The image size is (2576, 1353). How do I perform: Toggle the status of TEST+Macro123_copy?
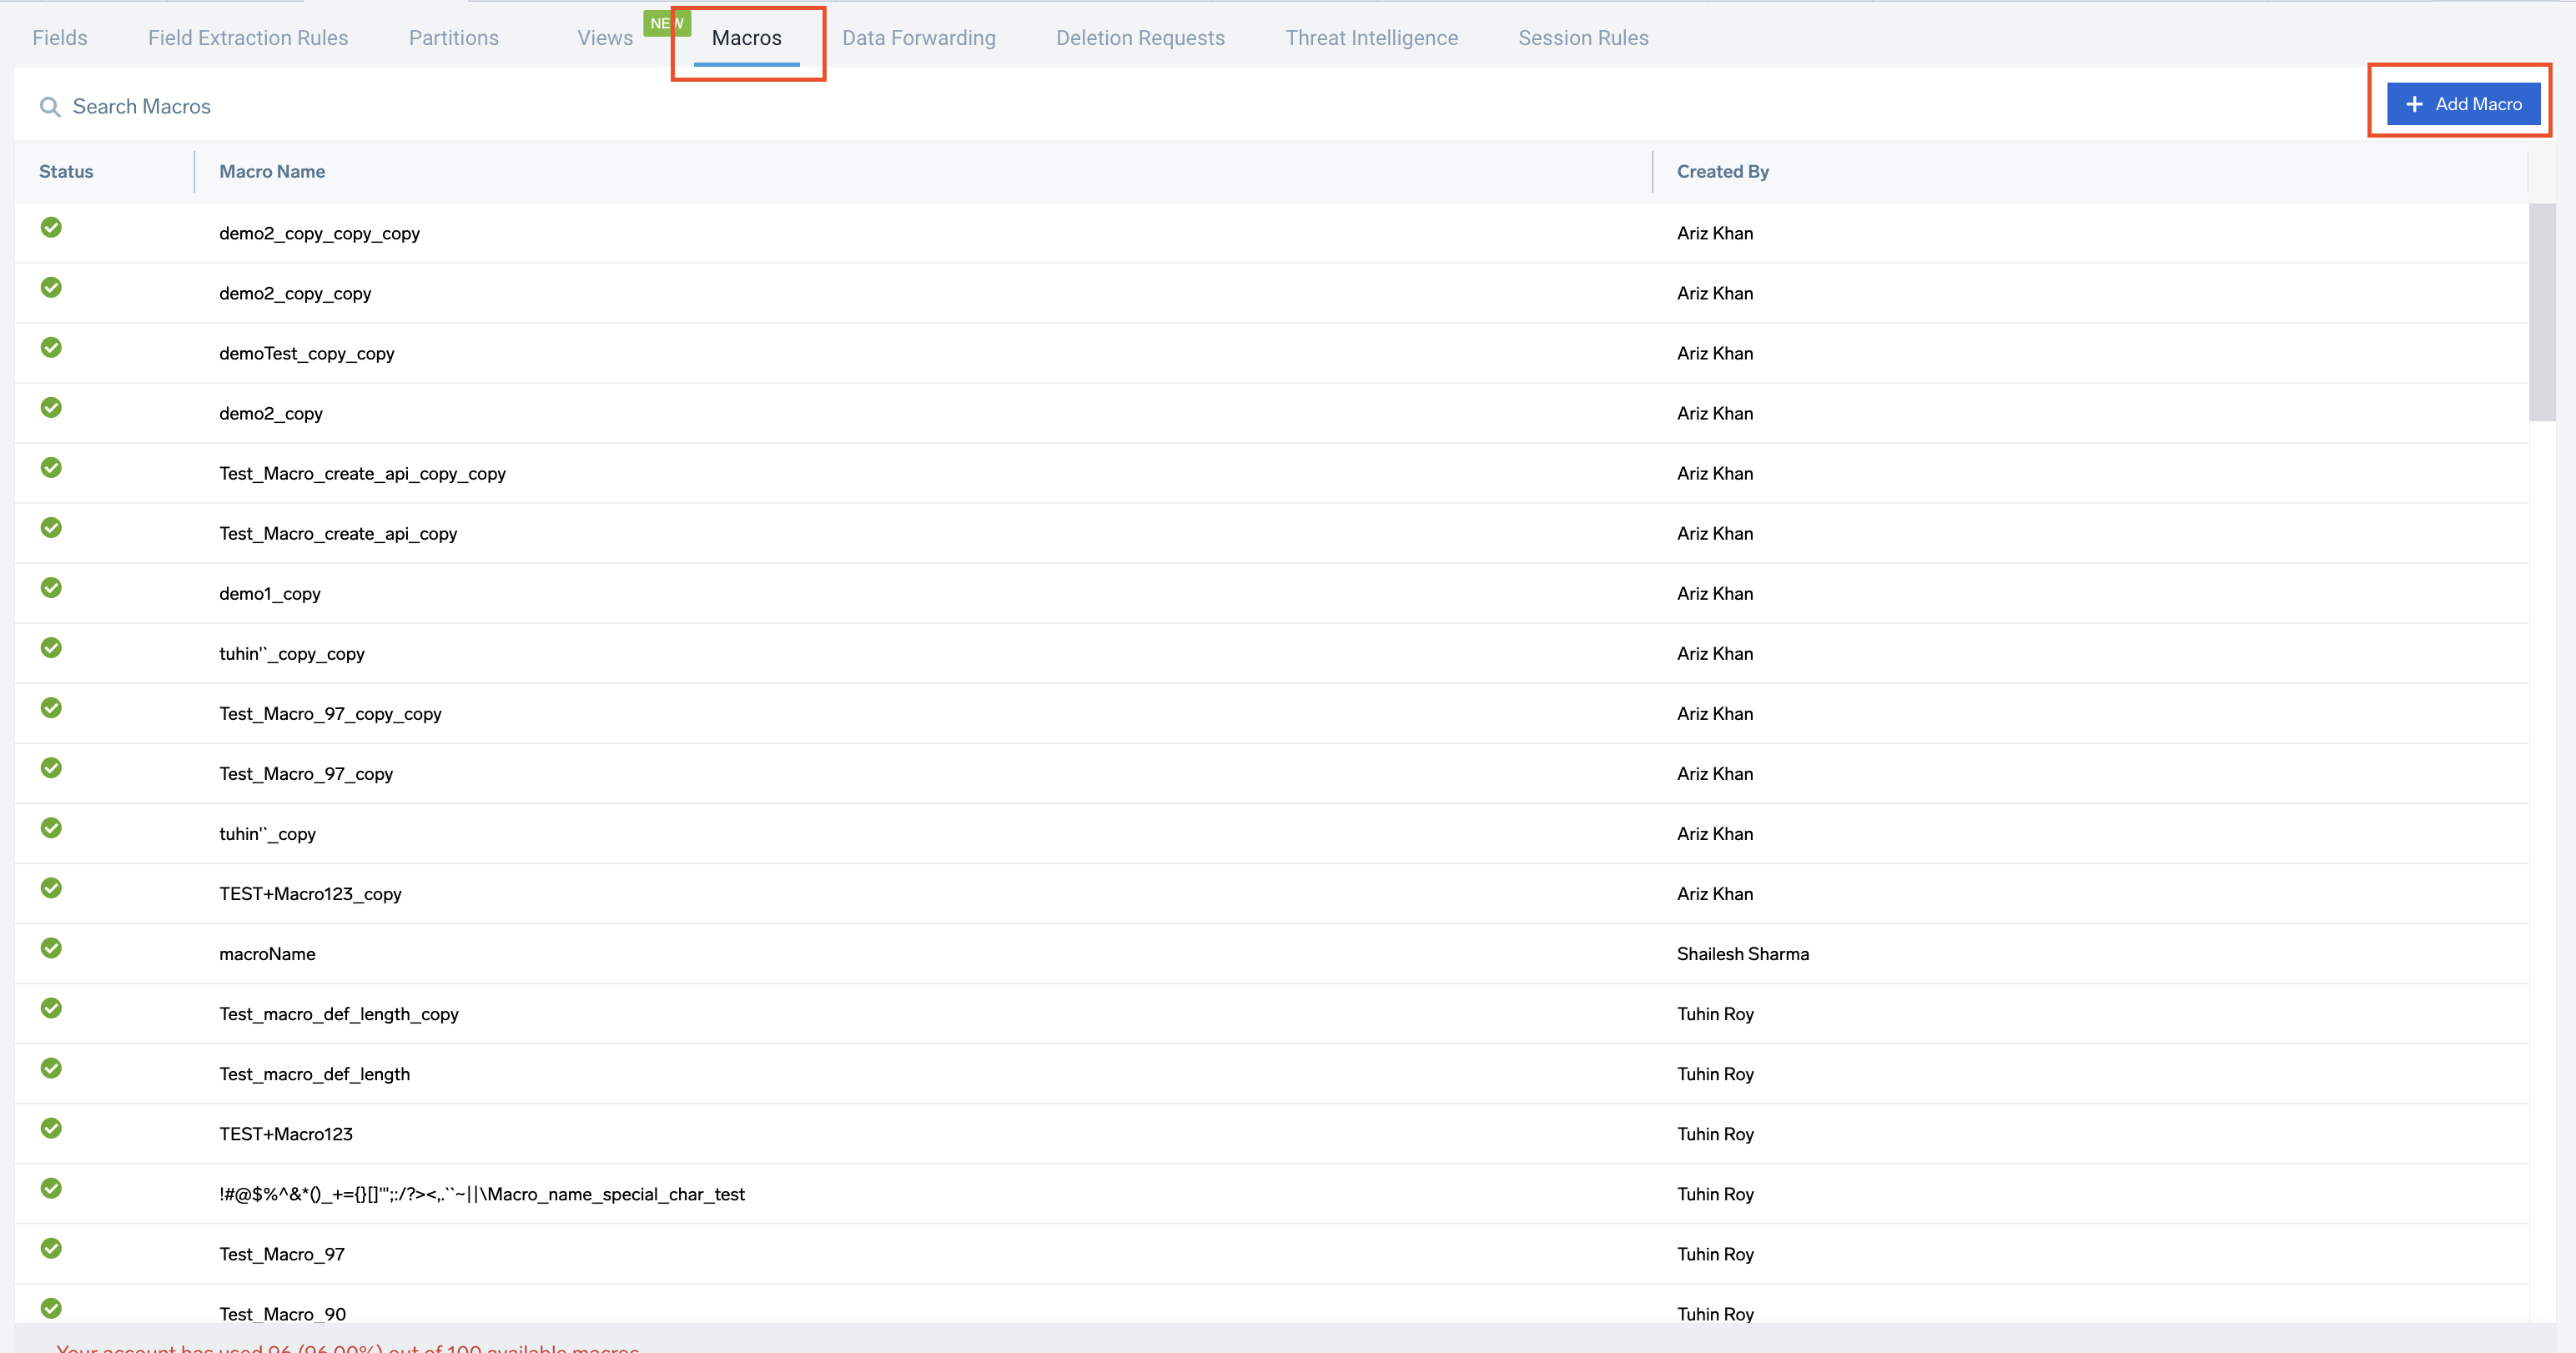pos(51,888)
